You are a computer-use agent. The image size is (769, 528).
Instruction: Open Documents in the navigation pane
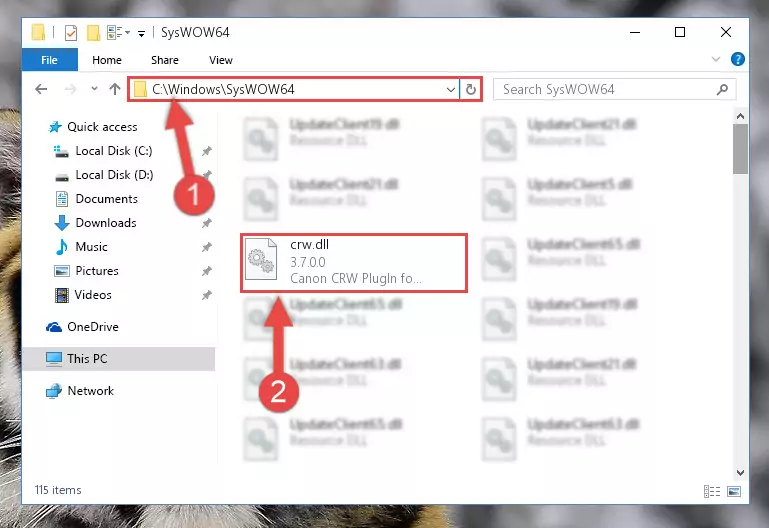pyautogui.click(x=106, y=199)
